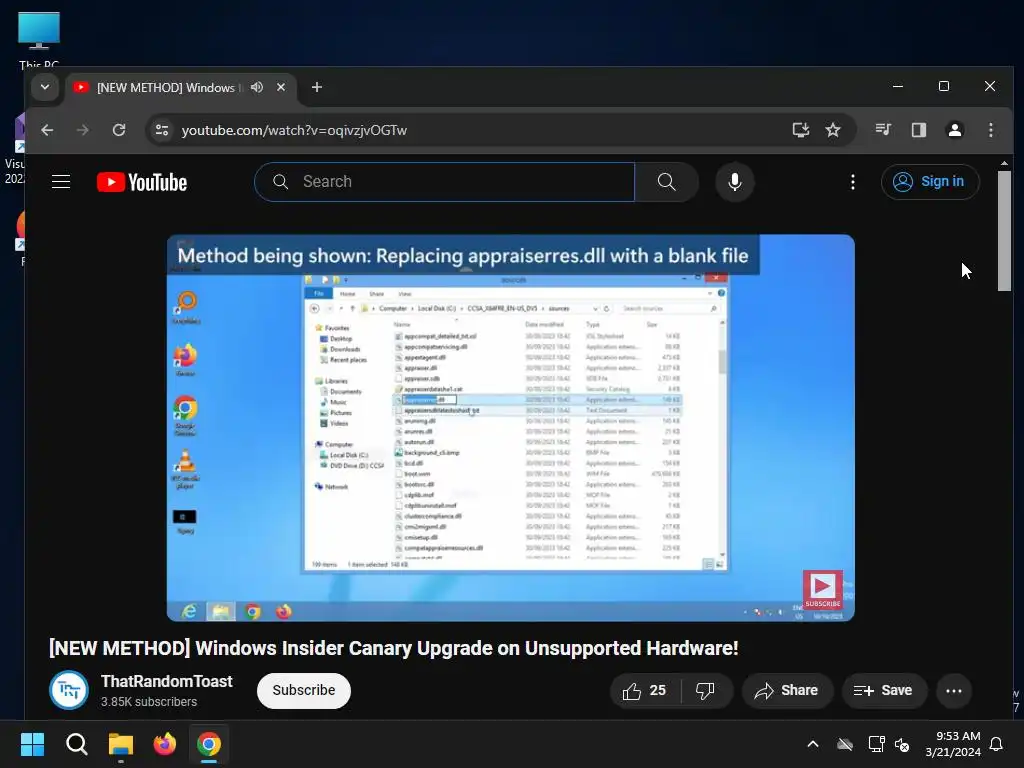This screenshot has width=1024, height=768.
Task: Reload the YouTube page
Action: click(119, 130)
